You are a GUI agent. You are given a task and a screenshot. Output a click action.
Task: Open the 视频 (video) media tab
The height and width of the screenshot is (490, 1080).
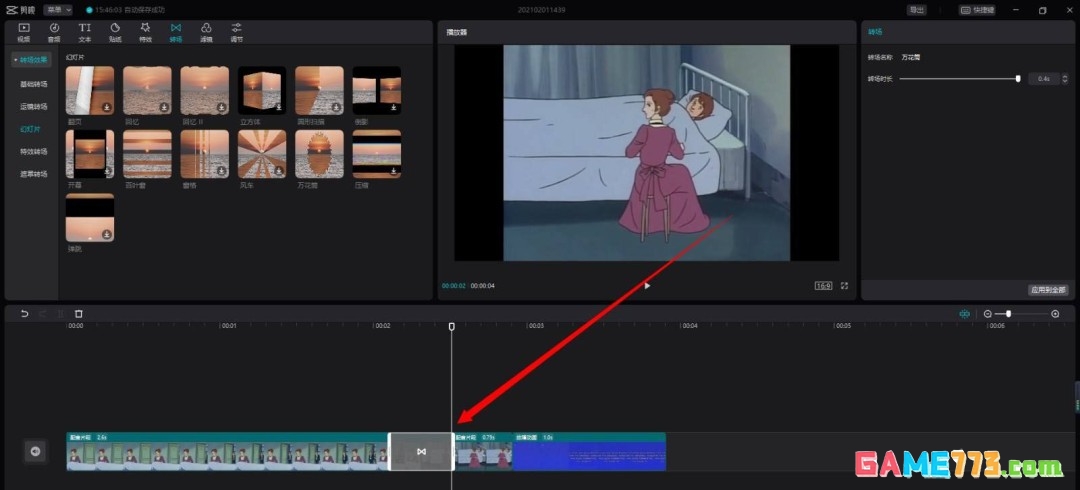point(23,32)
